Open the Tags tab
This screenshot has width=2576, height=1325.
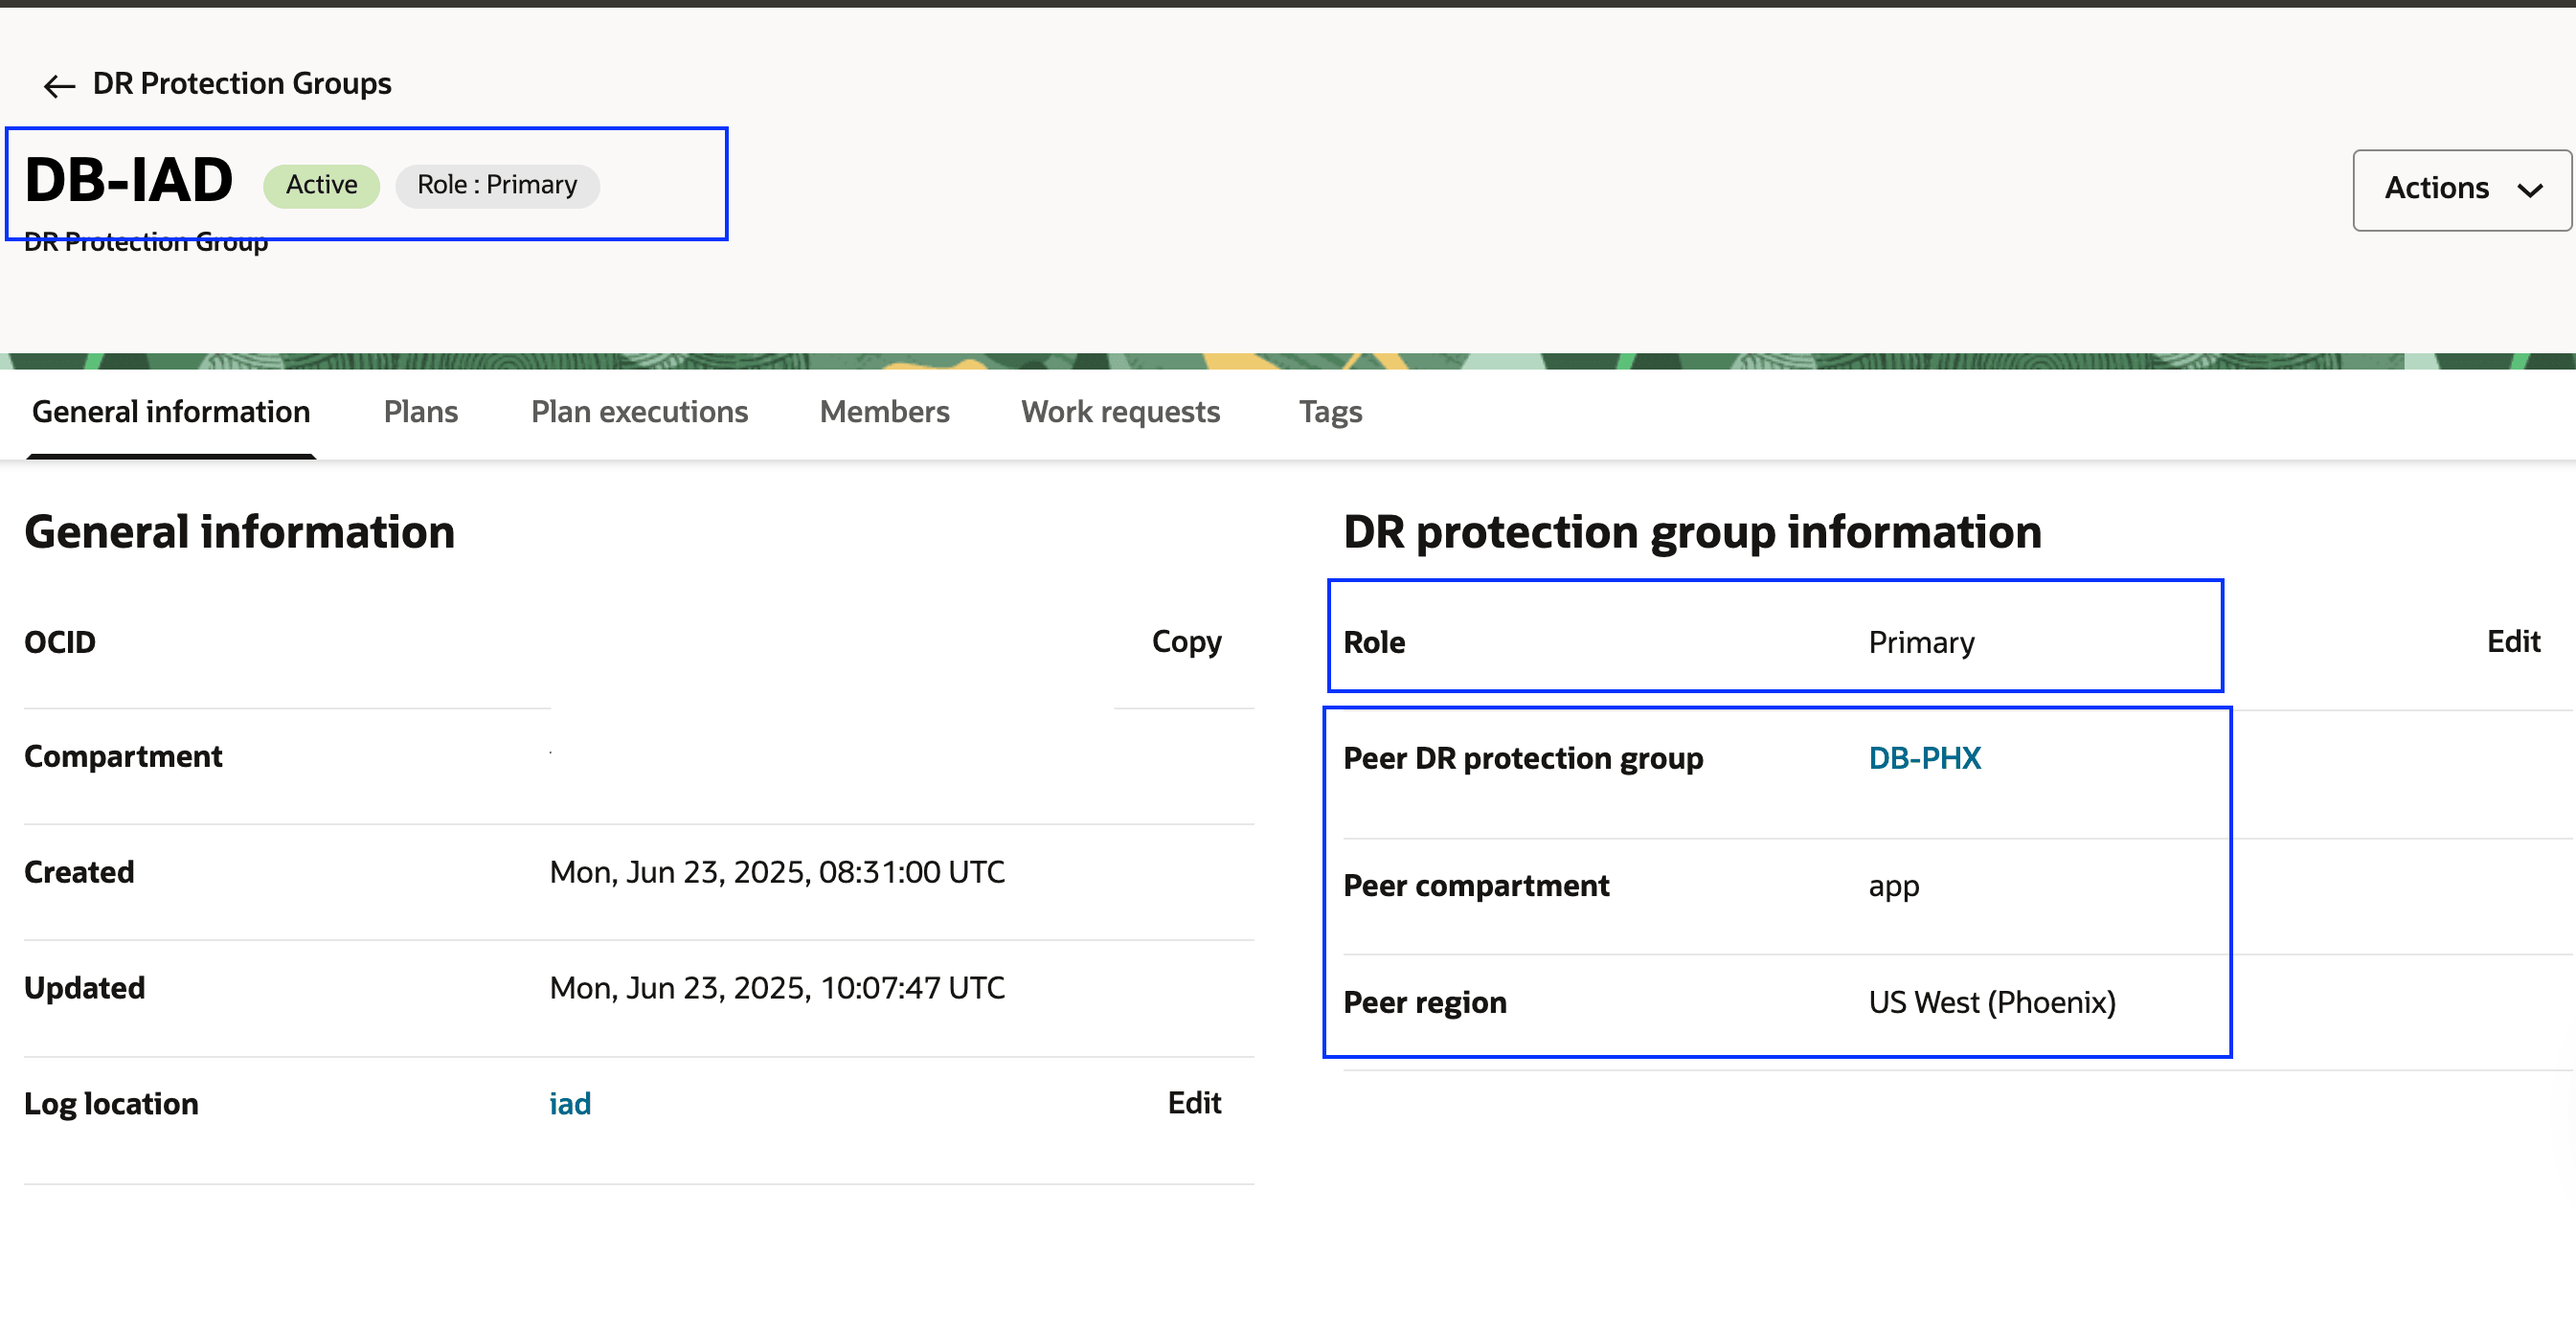click(x=1330, y=412)
